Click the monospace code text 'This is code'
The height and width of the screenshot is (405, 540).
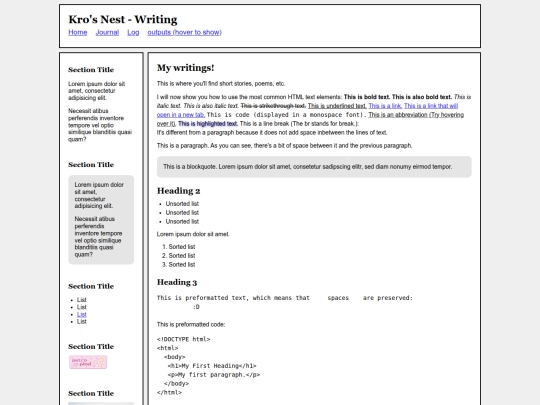(228, 115)
